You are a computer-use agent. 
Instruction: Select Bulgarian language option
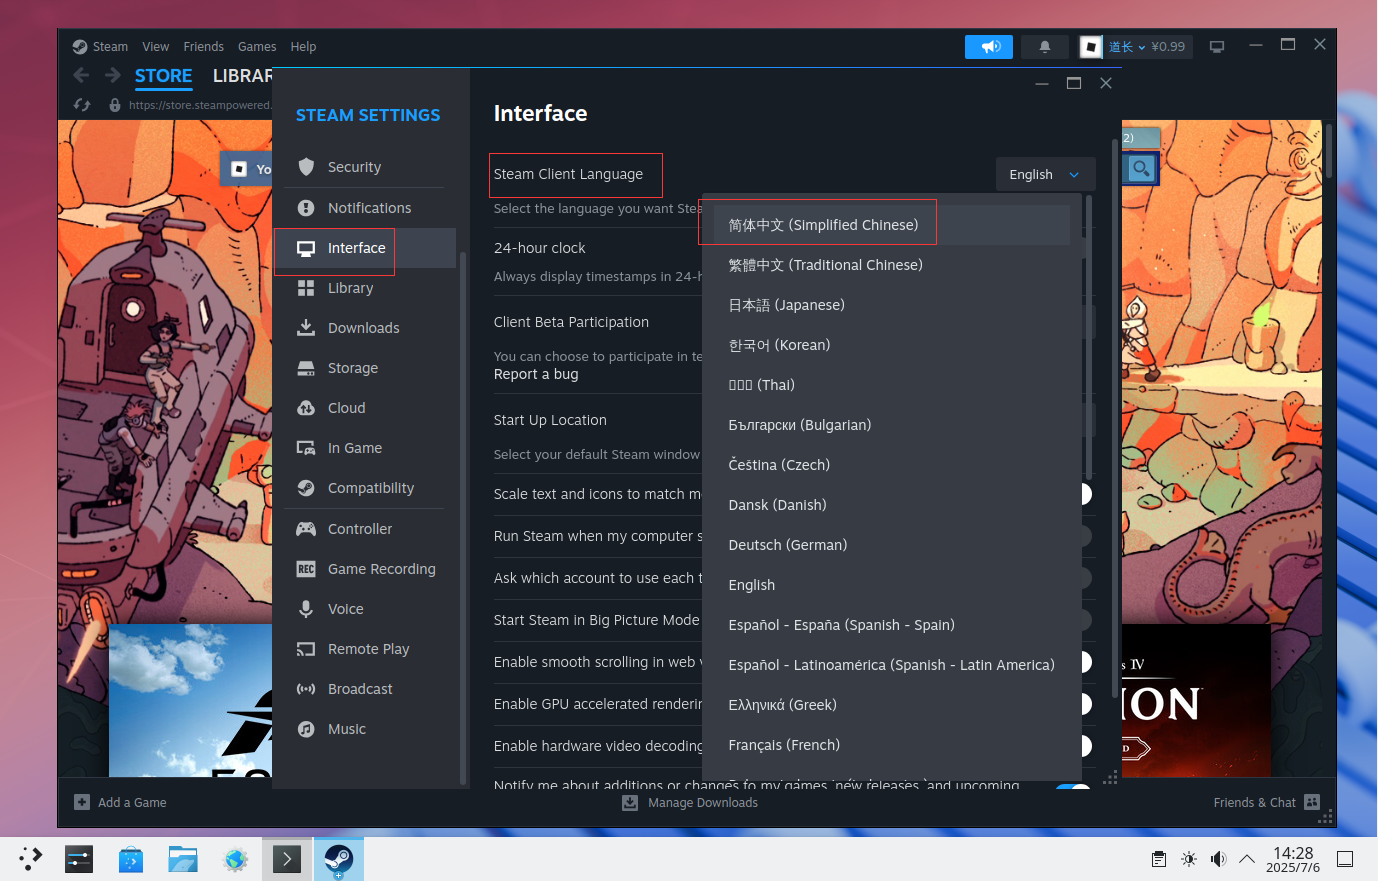pyautogui.click(x=892, y=425)
